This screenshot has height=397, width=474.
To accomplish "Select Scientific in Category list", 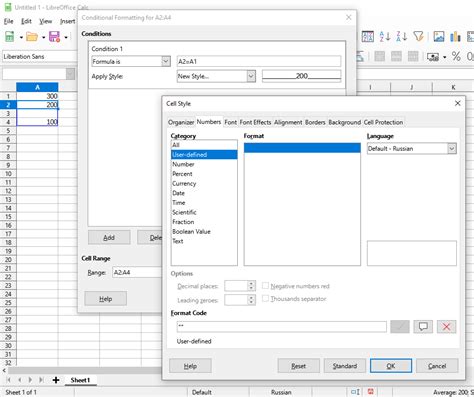I will click(x=204, y=212).
